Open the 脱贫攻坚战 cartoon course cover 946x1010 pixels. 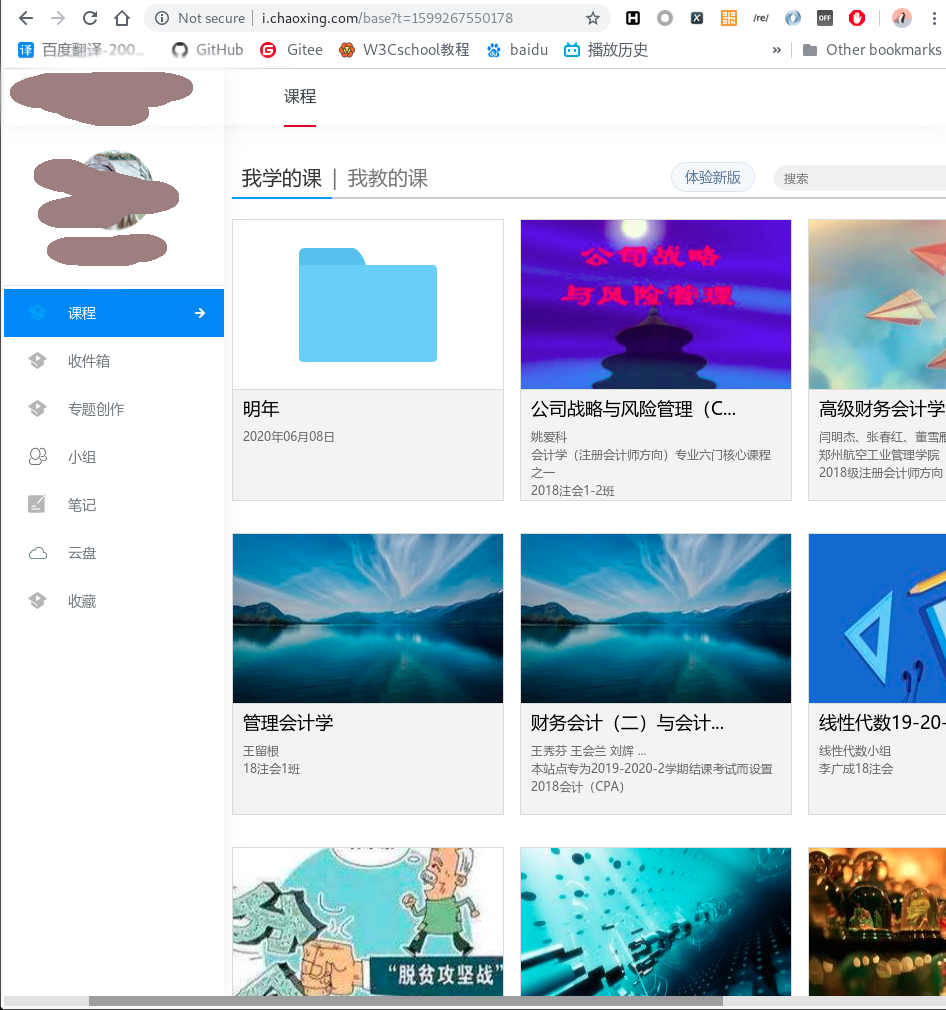click(368, 922)
